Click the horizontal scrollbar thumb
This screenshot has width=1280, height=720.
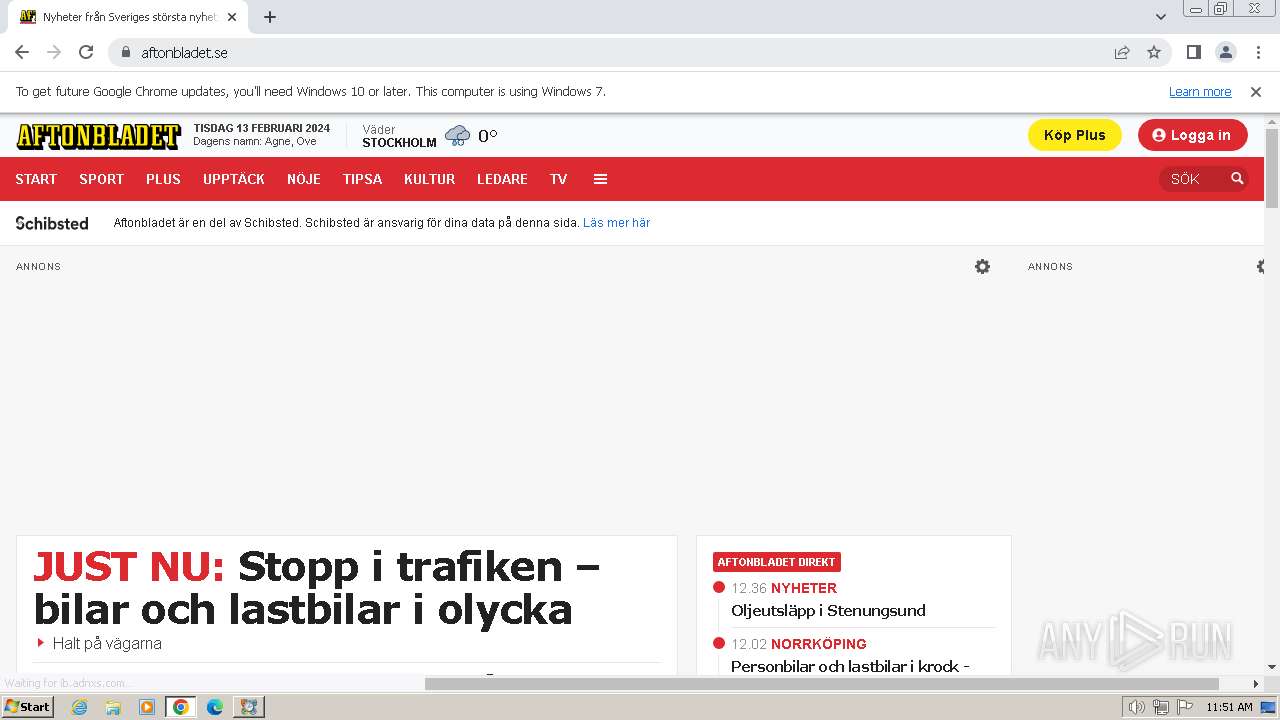coord(821,684)
